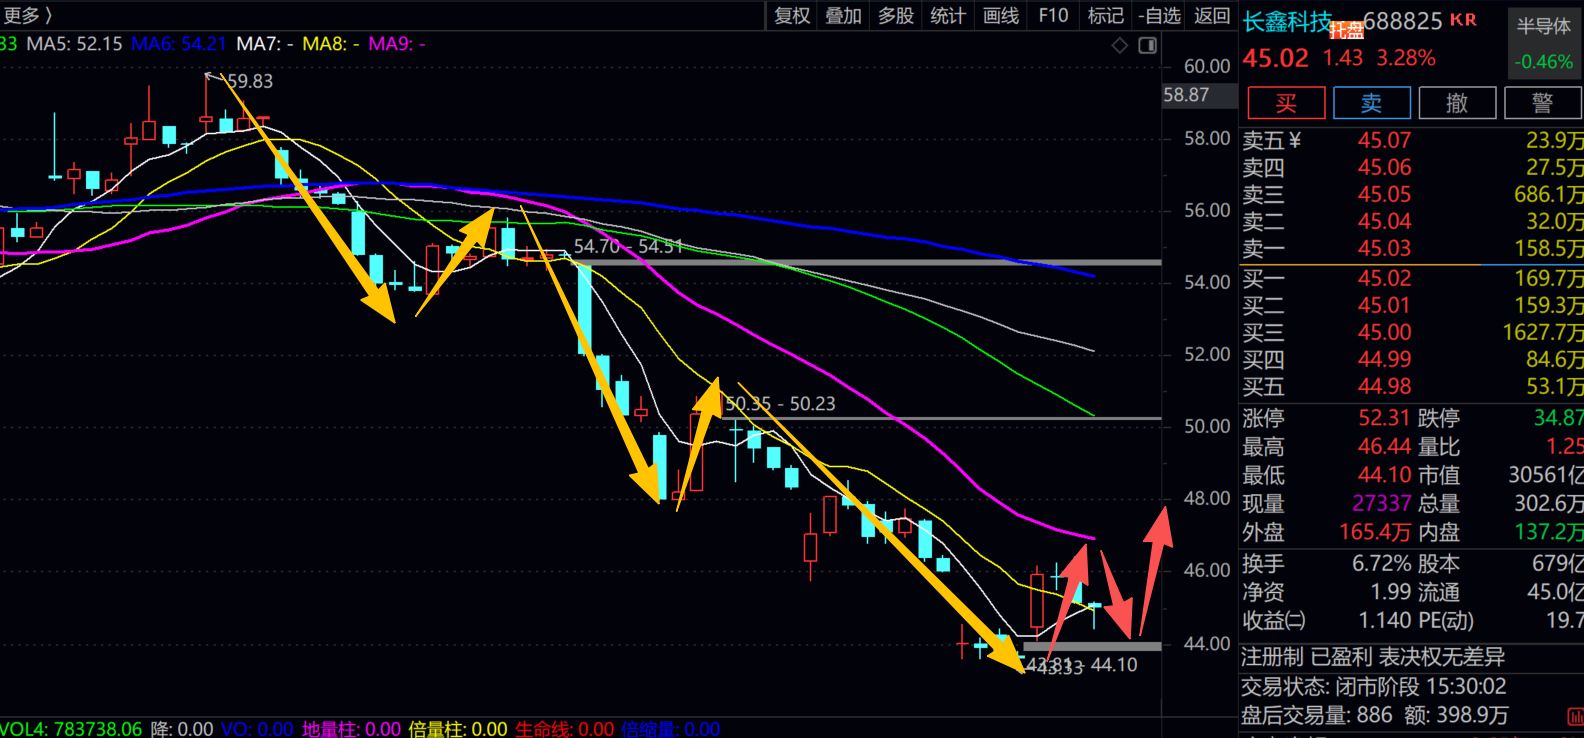Select the 画线 drawing tool
This screenshot has height=738, width=1584.
click(1001, 16)
